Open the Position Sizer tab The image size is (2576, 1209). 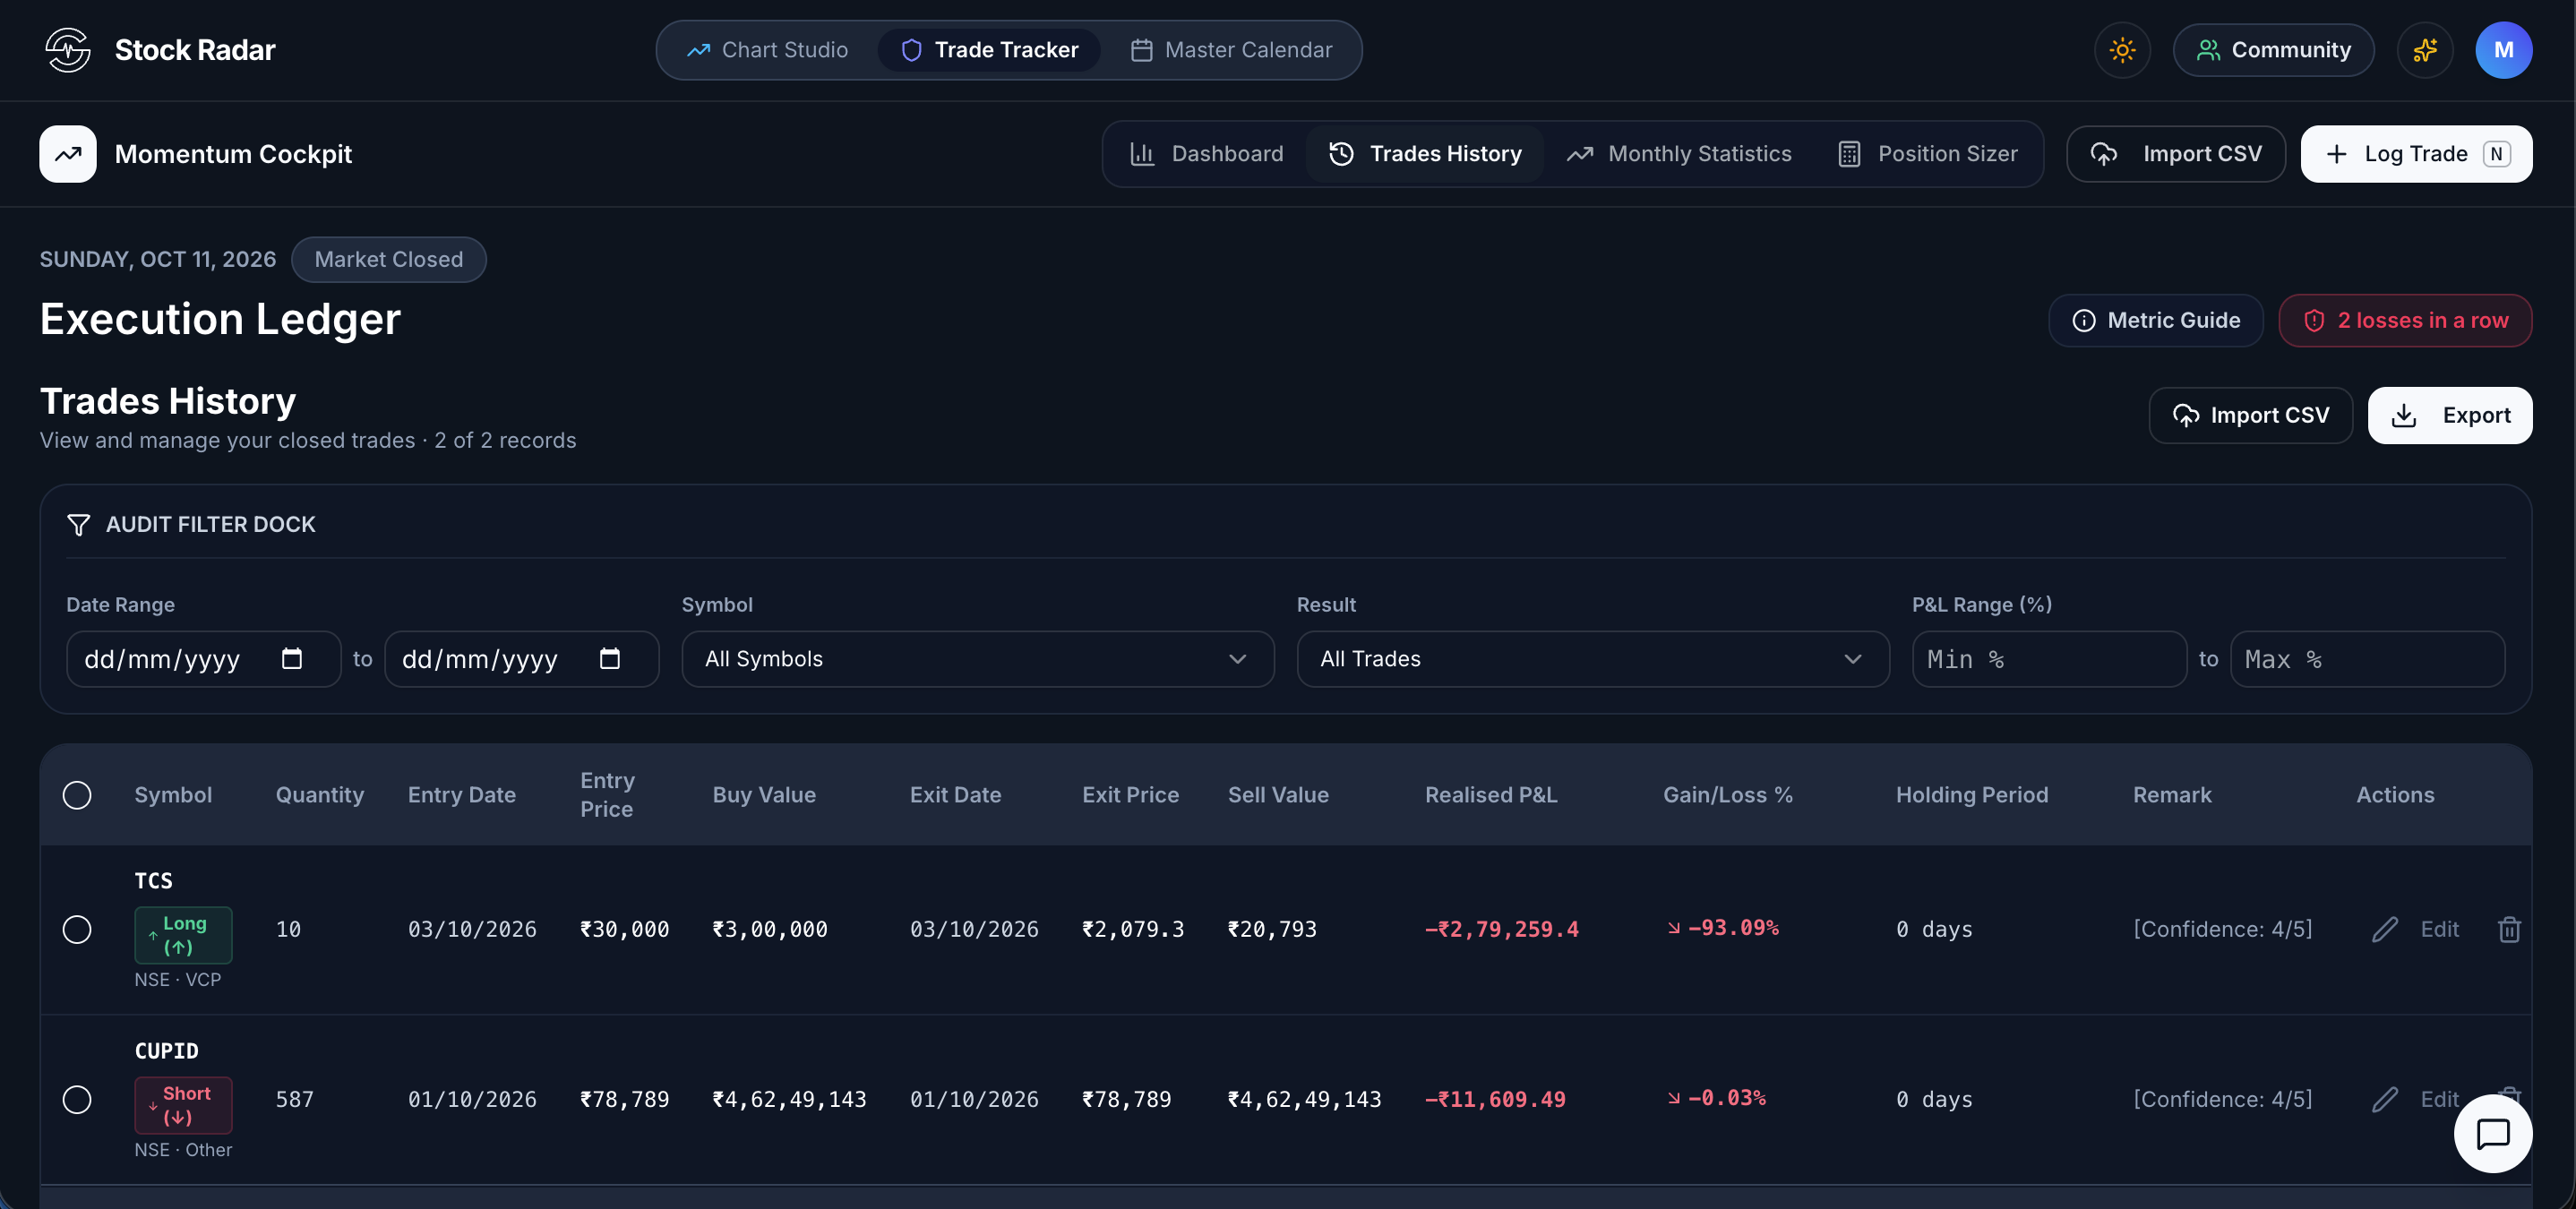click(x=1928, y=154)
